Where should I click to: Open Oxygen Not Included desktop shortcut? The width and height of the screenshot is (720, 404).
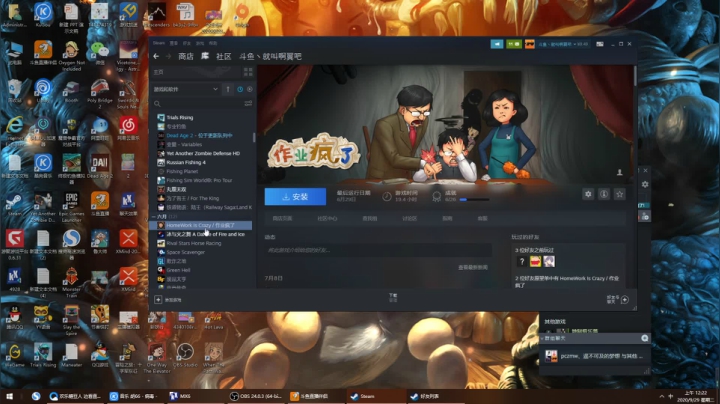[x=72, y=55]
